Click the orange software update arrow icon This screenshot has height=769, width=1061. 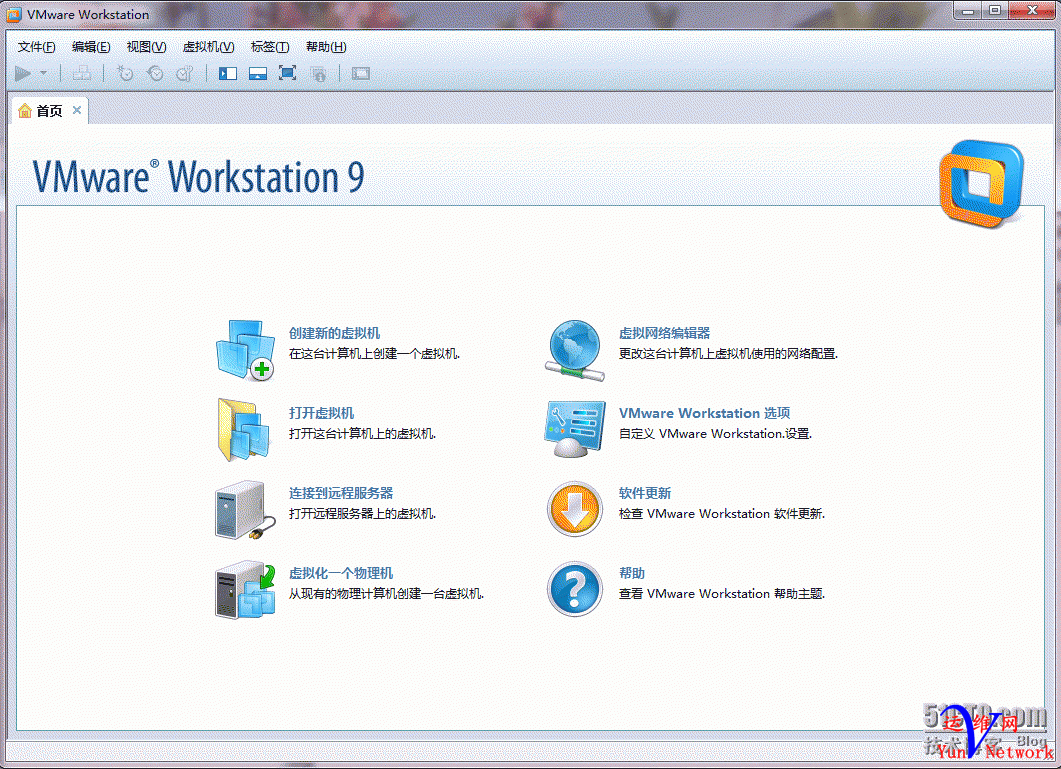(x=574, y=509)
